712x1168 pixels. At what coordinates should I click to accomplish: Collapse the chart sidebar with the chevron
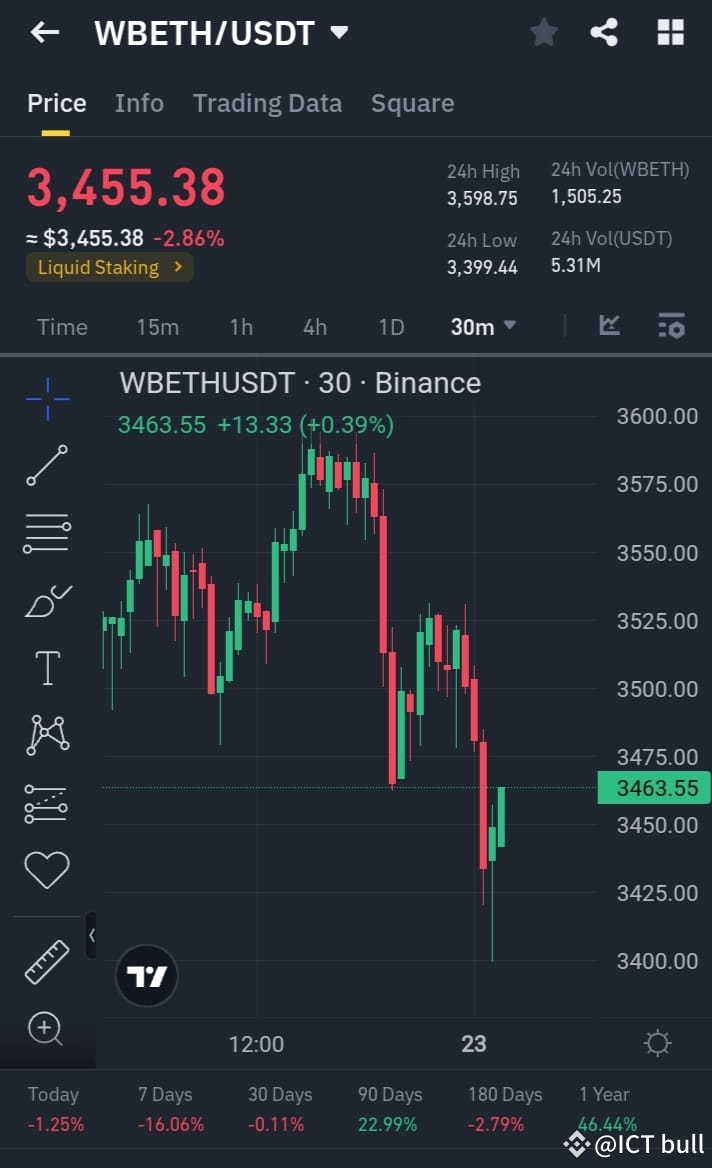point(93,937)
